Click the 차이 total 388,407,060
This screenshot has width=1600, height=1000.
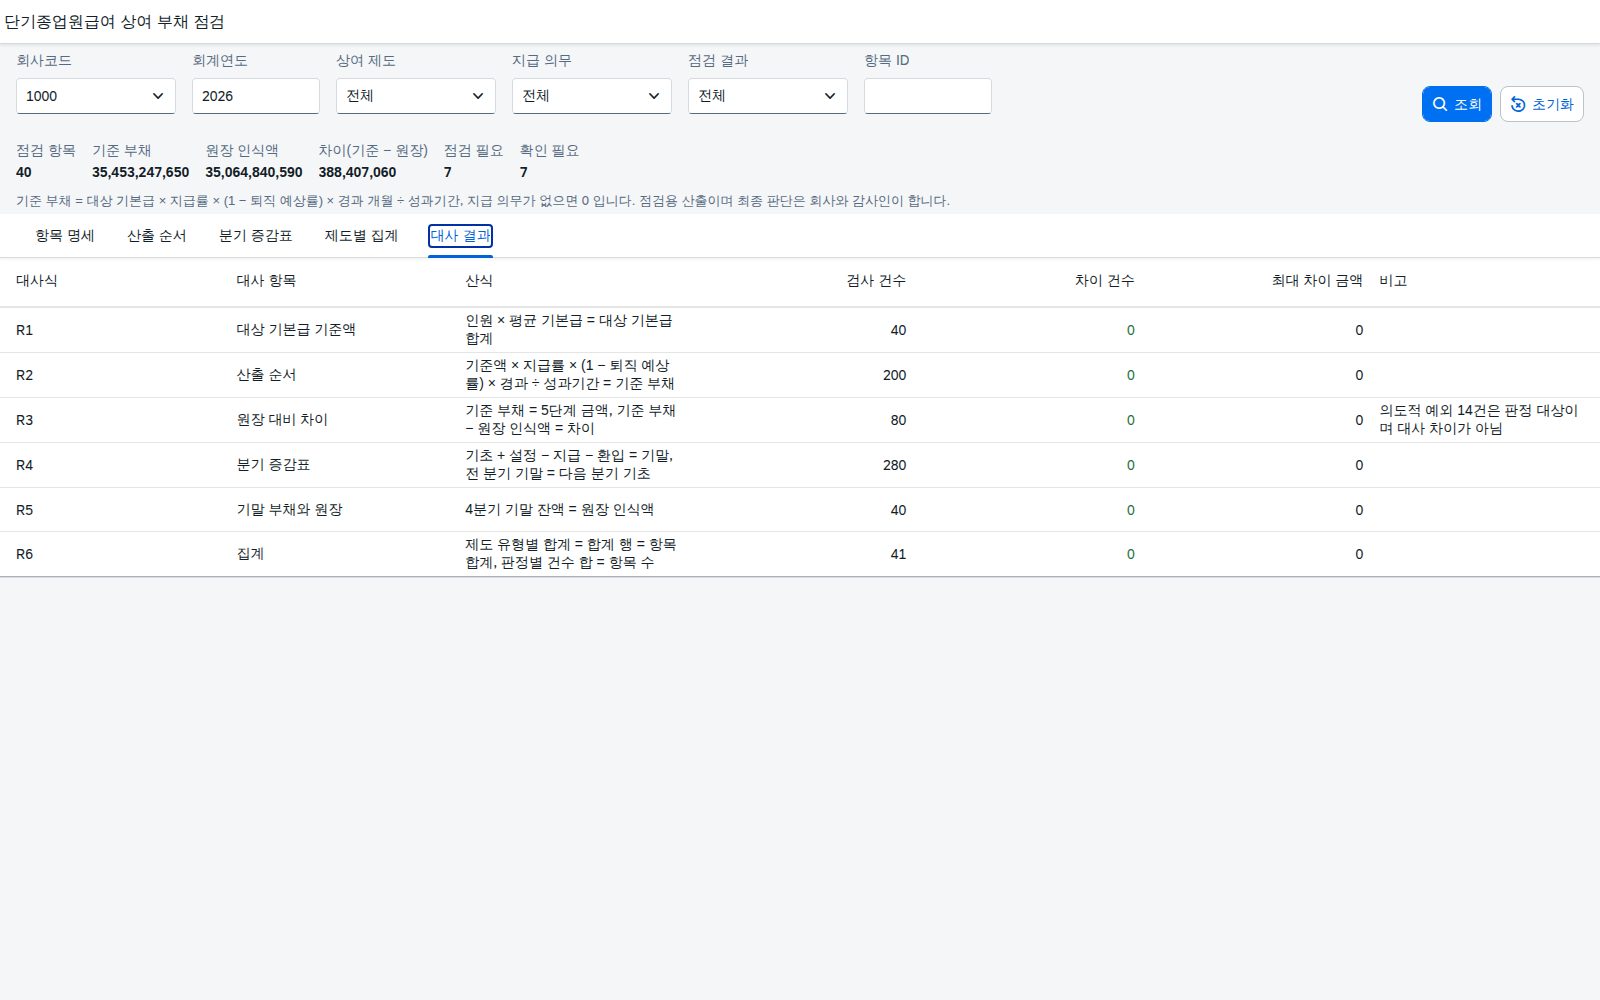coord(357,172)
